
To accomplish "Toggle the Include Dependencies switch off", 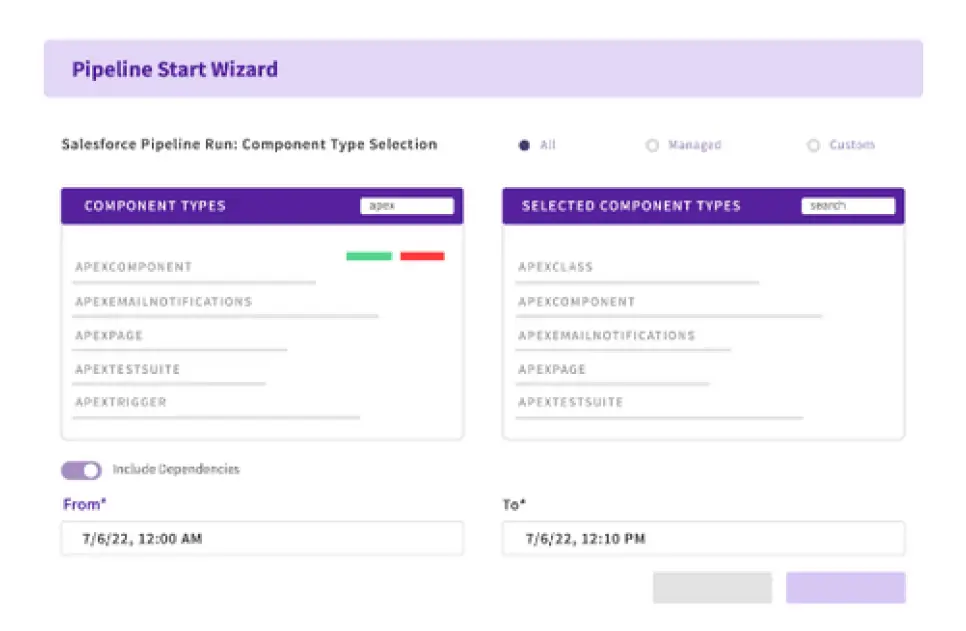I will (x=80, y=469).
